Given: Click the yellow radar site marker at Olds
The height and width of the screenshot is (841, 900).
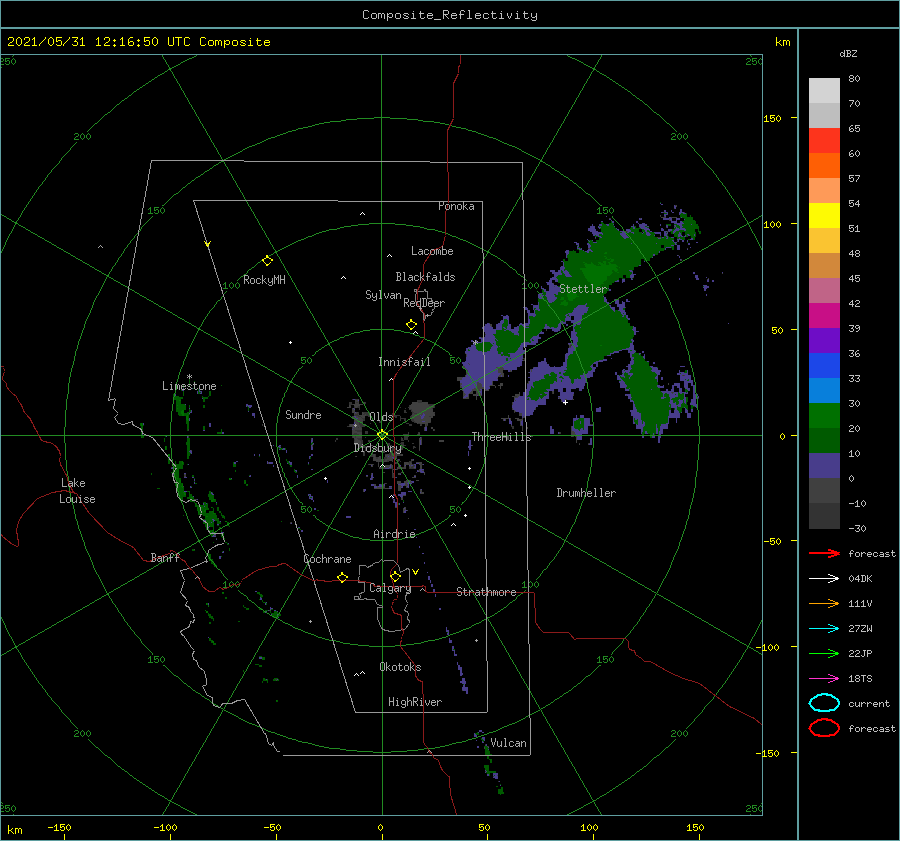Looking at the screenshot, I should tap(382, 435).
